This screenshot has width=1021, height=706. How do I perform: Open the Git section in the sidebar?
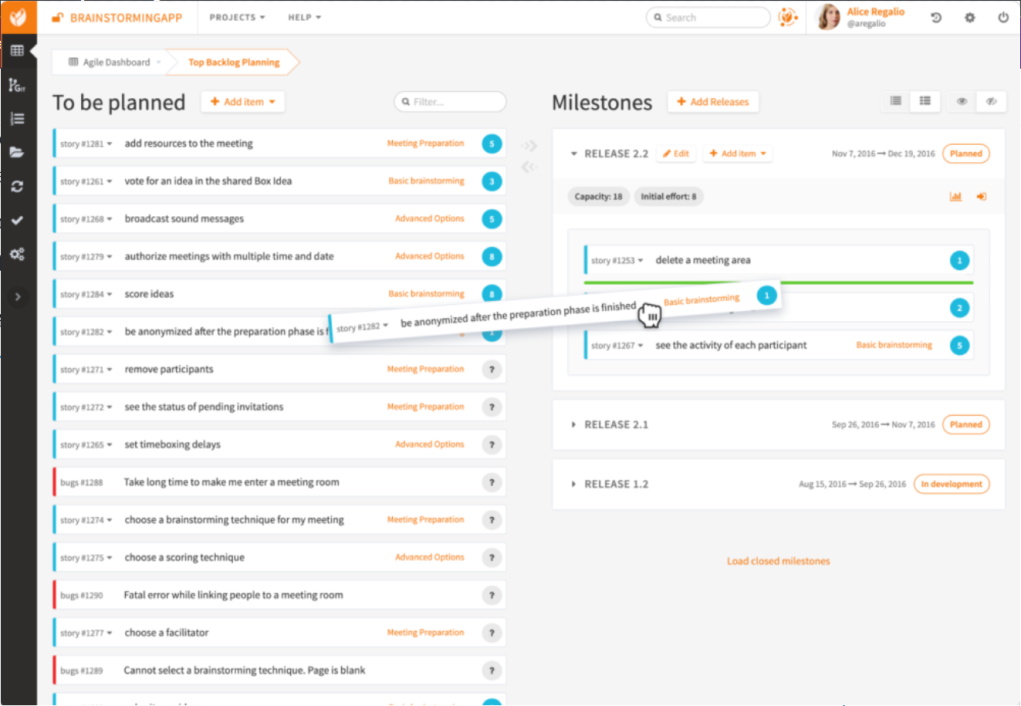click(17, 85)
